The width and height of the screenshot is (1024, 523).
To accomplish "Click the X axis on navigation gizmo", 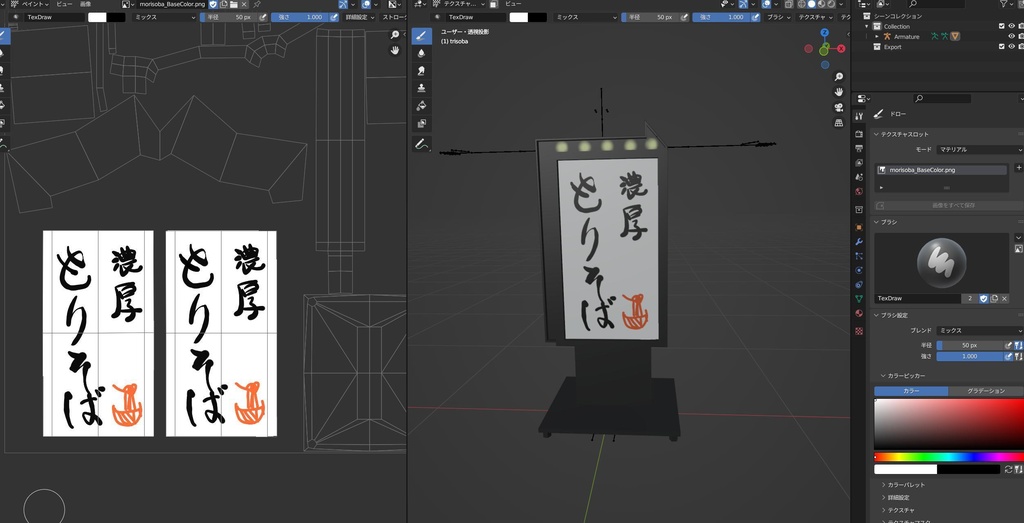I will pos(841,48).
